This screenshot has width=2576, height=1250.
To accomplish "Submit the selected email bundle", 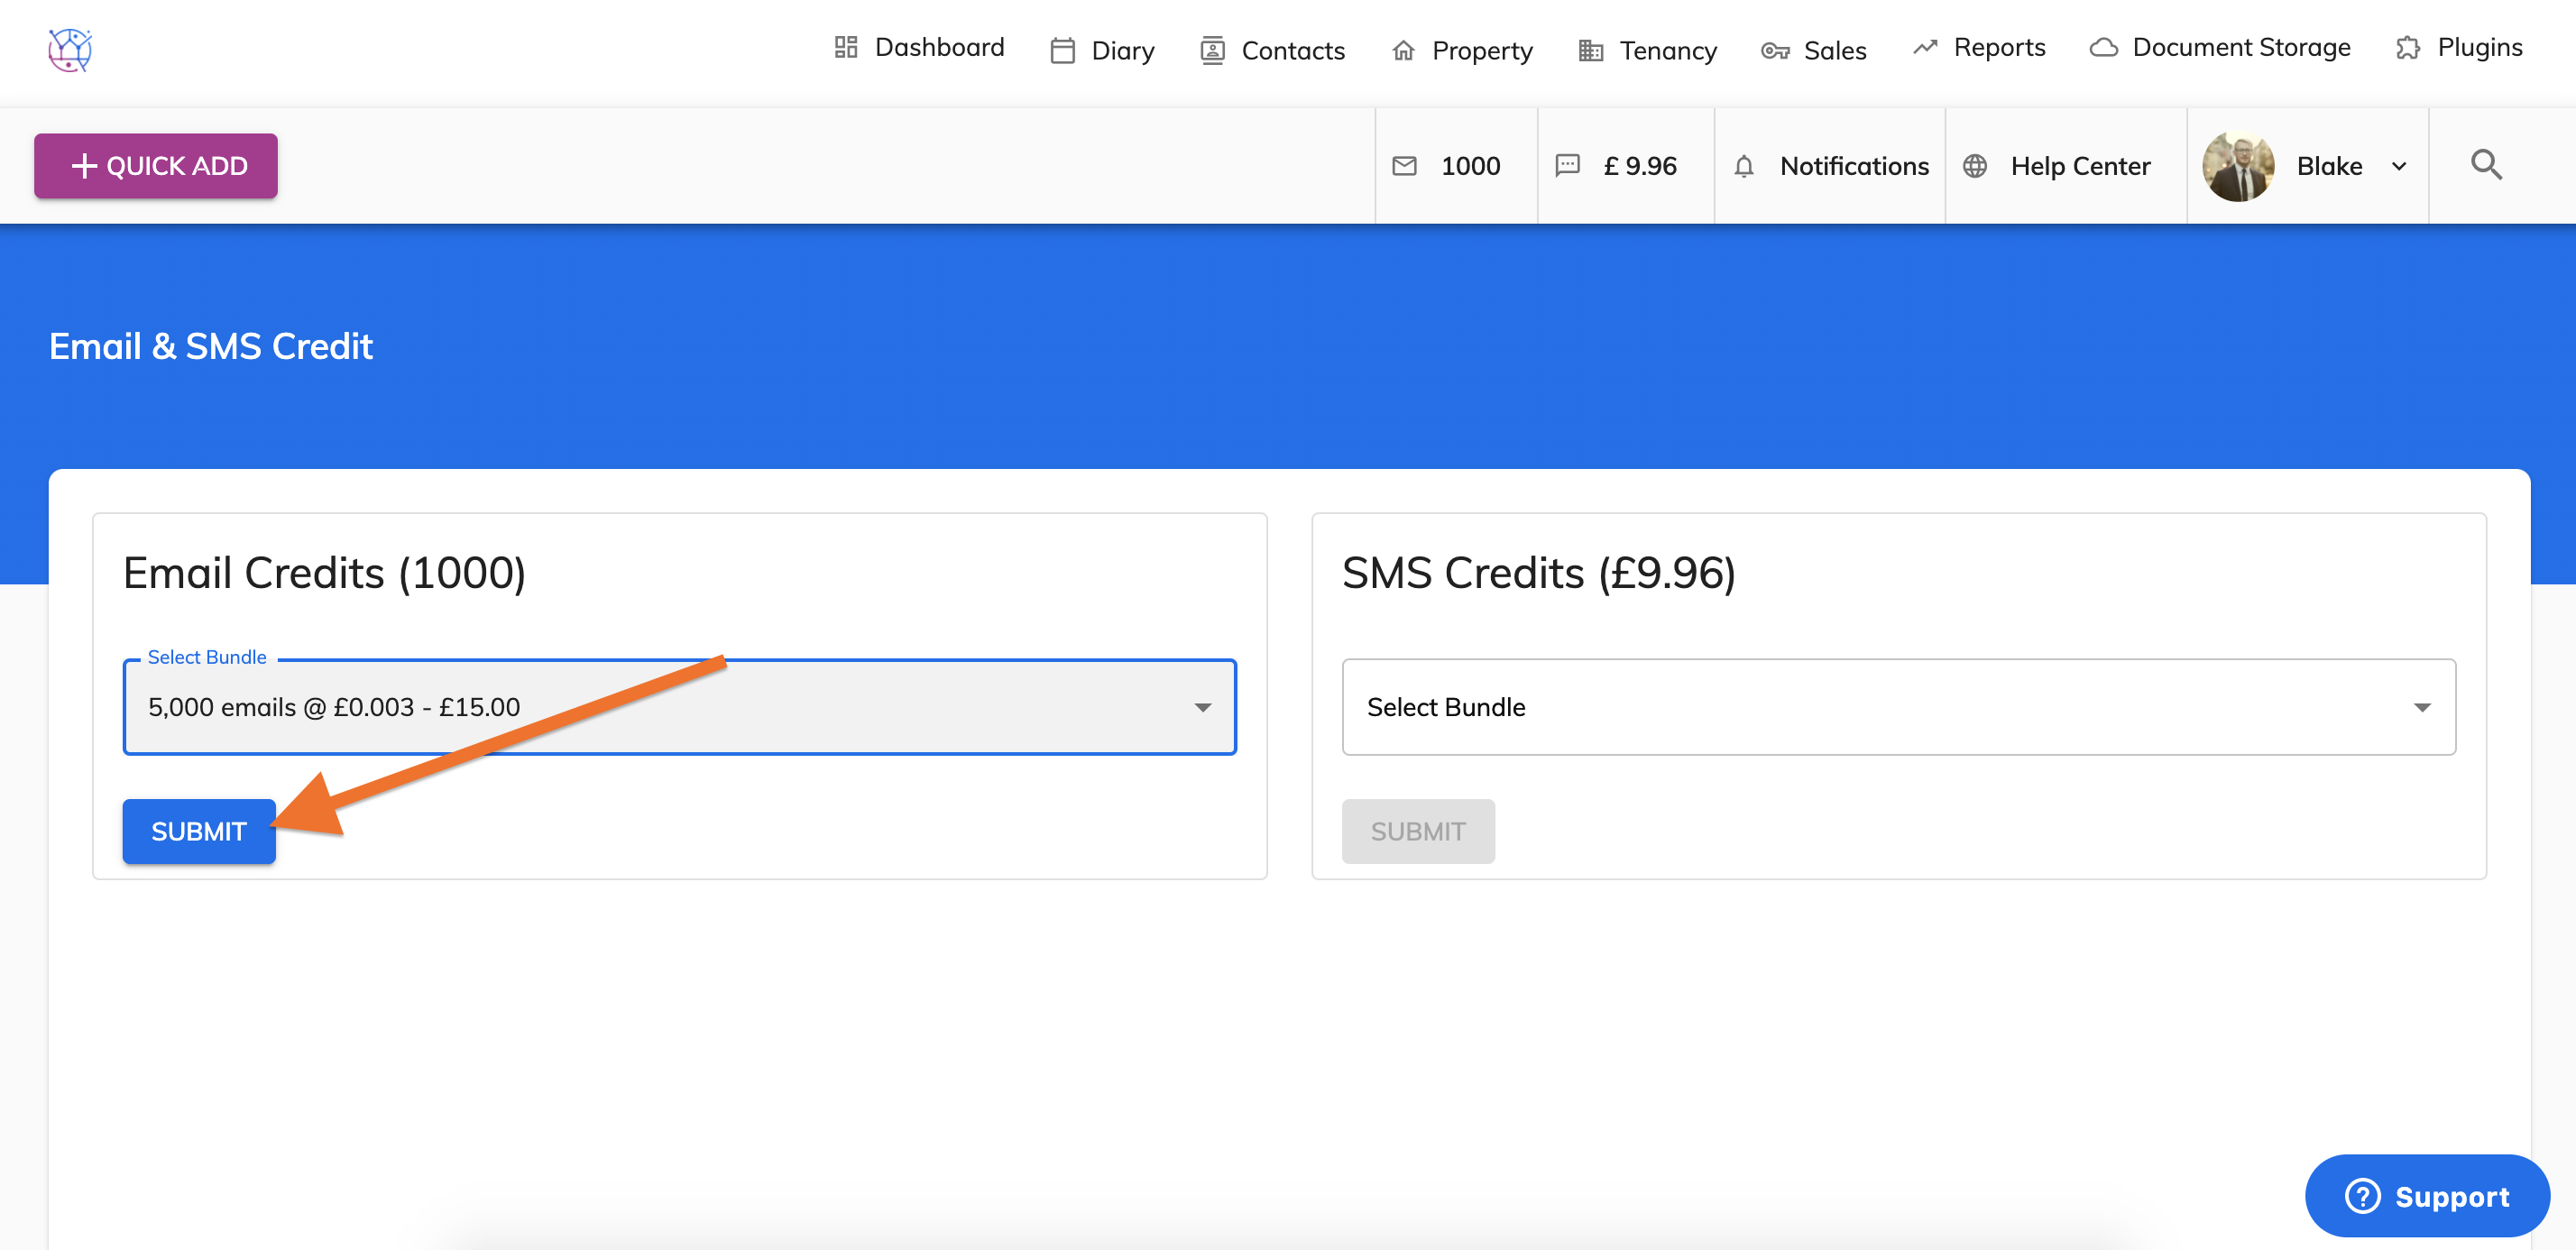I will (198, 831).
